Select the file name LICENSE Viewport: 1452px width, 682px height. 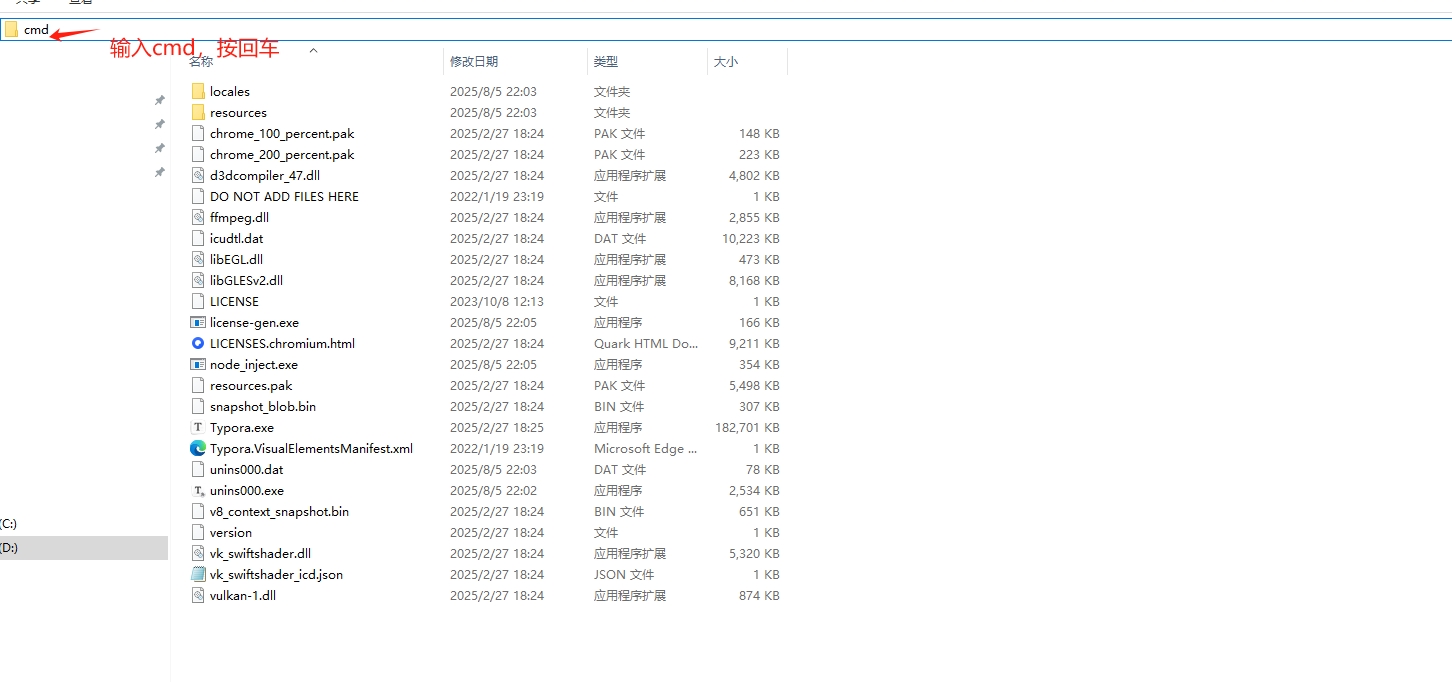pos(234,302)
